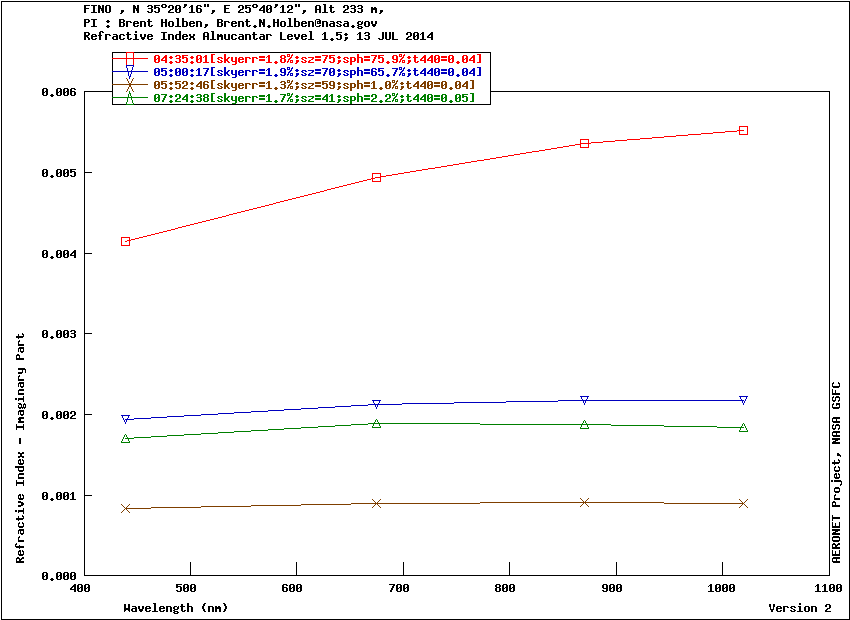The width and height of the screenshot is (850, 620).
Task: Select the red data point at 440 nm
Action: click(x=126, y=242)
